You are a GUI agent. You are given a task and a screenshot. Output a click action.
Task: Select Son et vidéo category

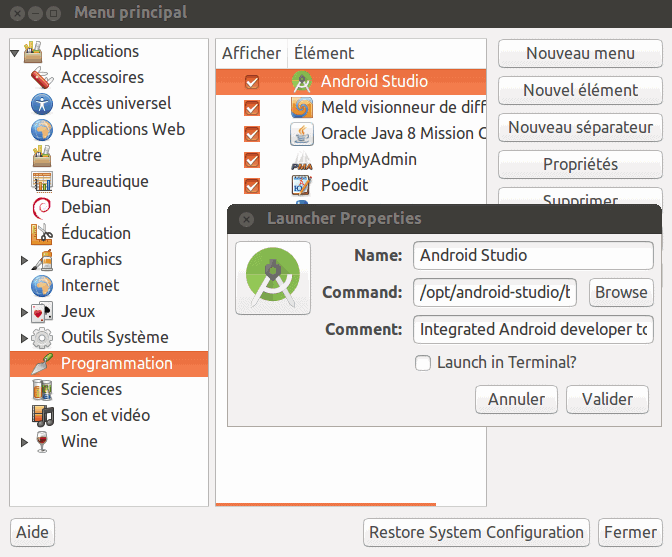pos(105,416)
